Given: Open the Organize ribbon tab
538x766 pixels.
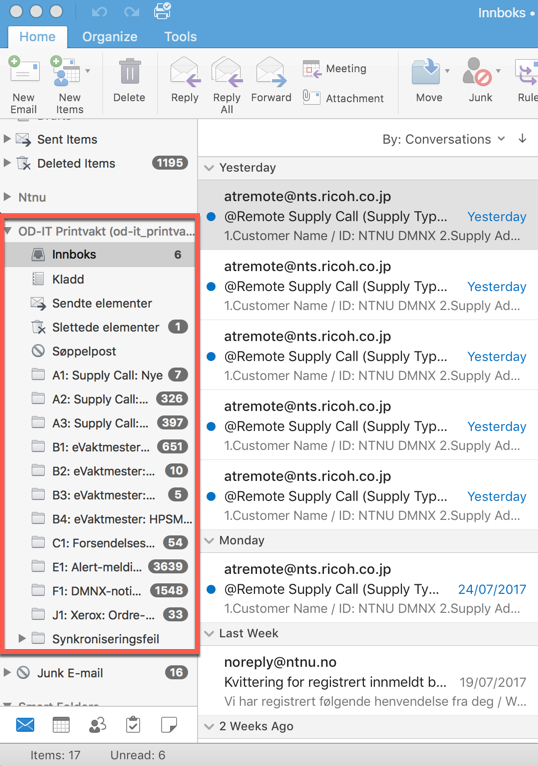Looking at the screenshot, I should coord(109,37).
